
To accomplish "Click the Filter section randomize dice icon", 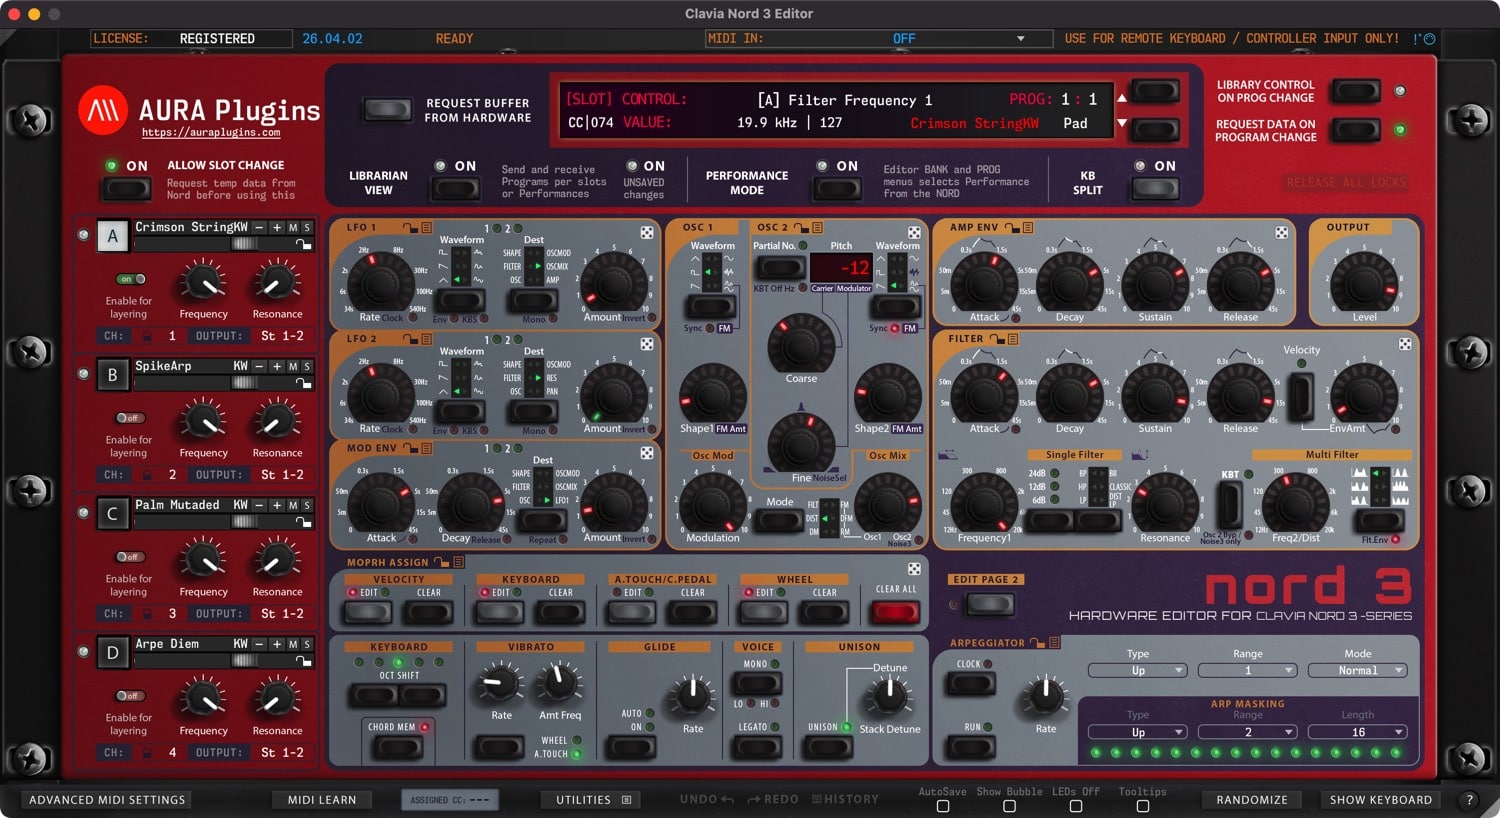I will tap(1405, 344).
